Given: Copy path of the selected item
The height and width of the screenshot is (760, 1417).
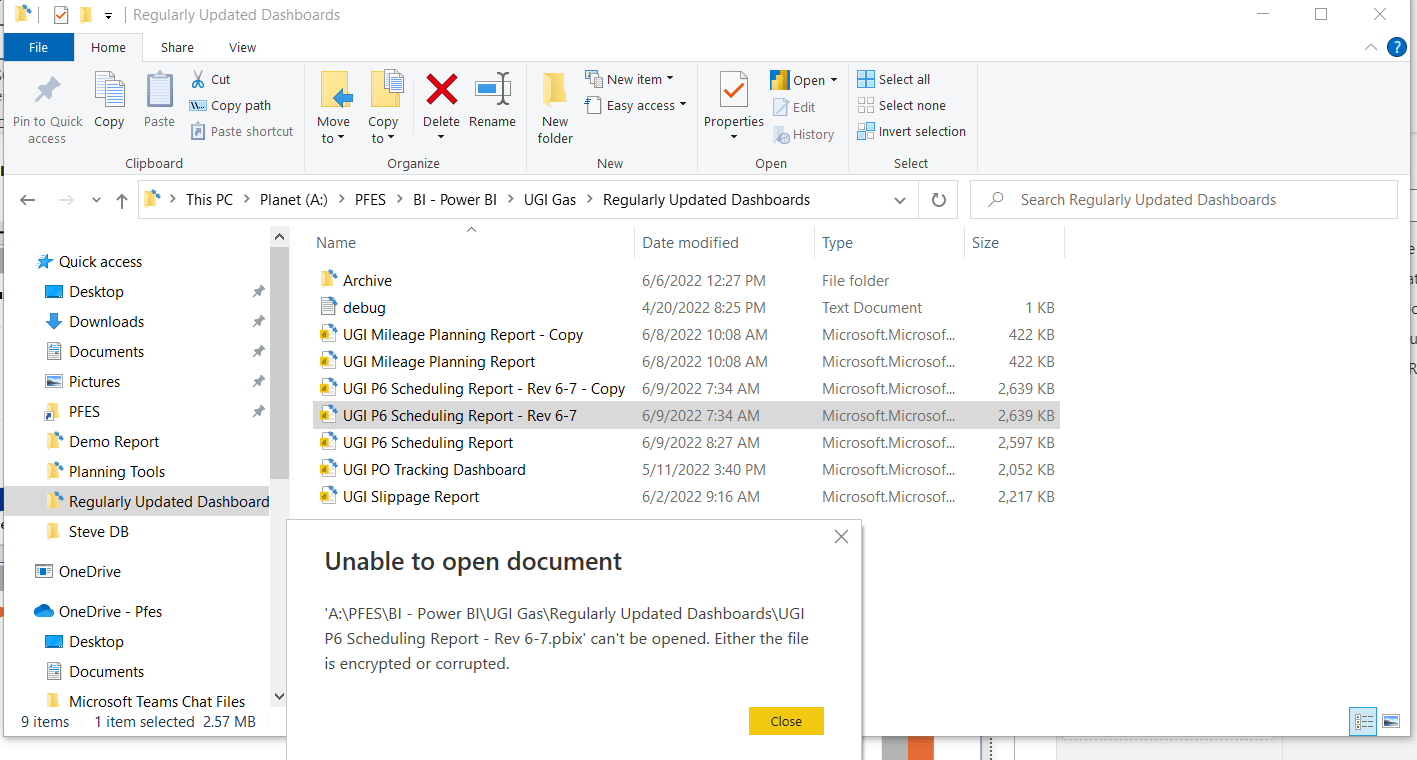Looking at the screenshot, I should [237, 105].
